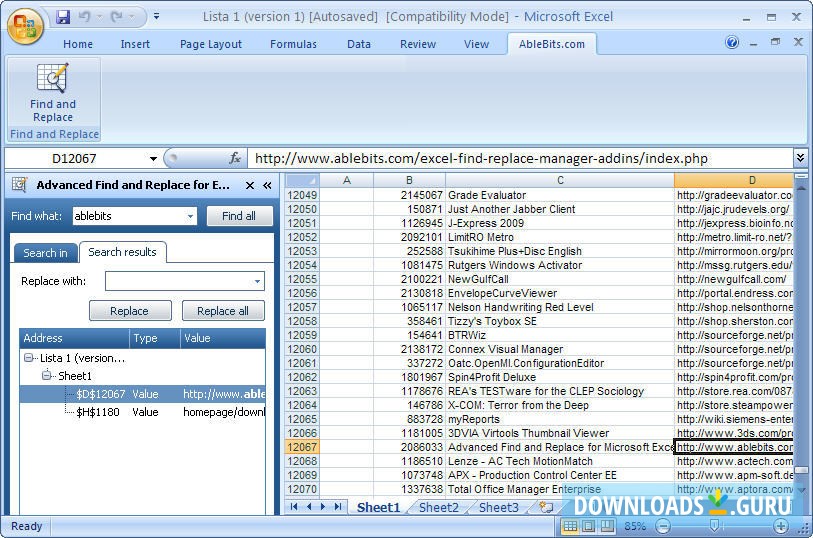
Task: Launch the Find and Replace ribbon tool
Action: tap(53, 93)
